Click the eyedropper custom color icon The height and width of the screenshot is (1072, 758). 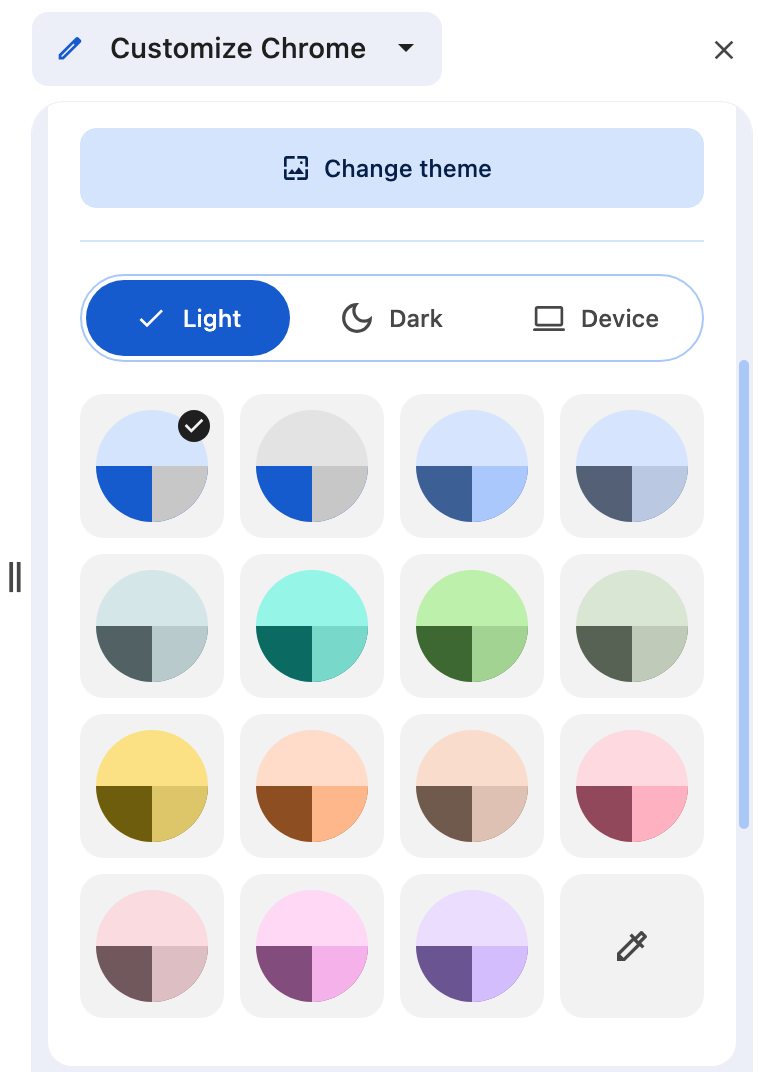pyautogui.click(x=632, y=946)
